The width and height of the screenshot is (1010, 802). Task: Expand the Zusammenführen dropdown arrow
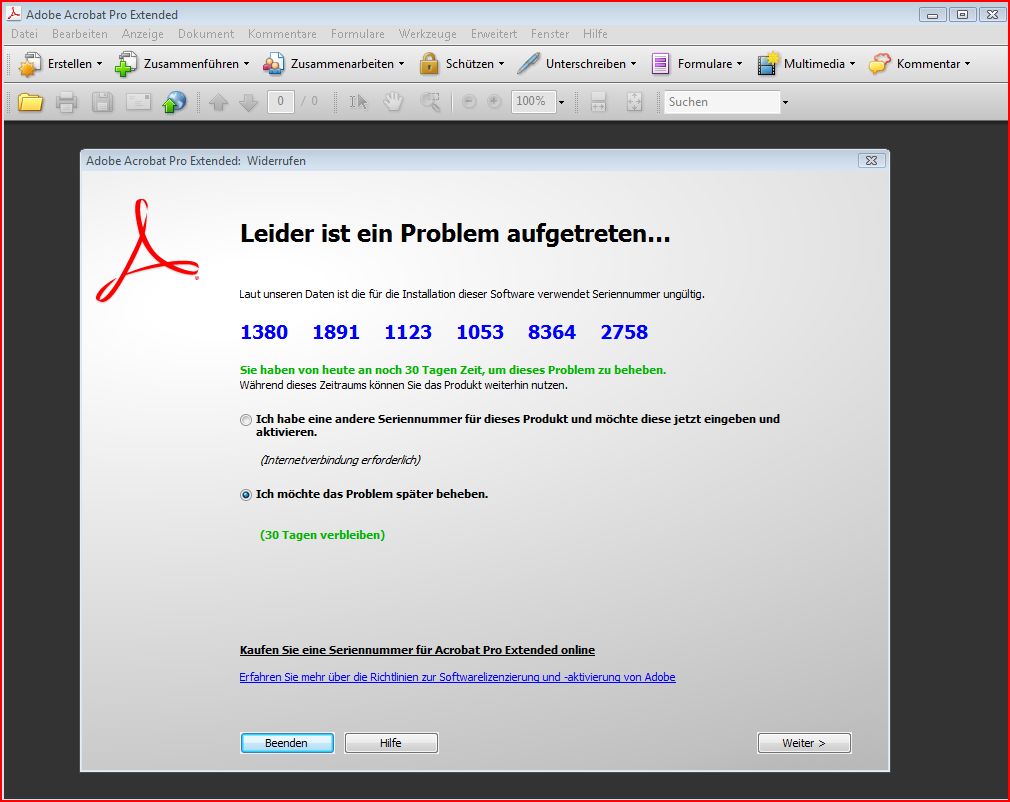pyautogui.click(x=246, y=64)
